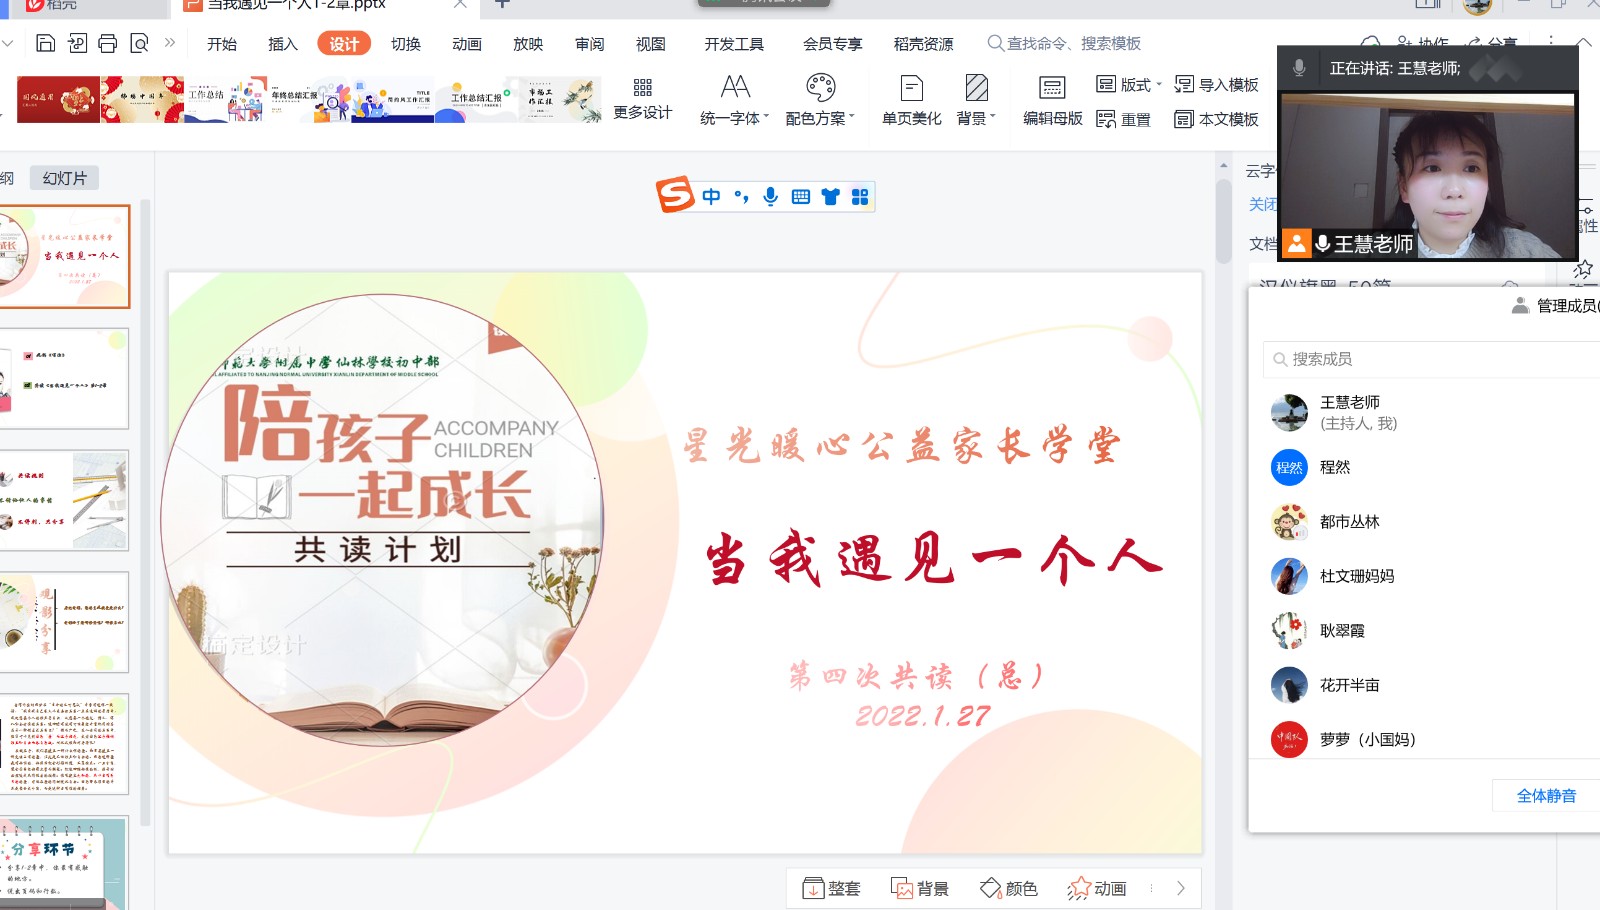Open the 开始 ribbon tab
The image size is (1600, 910).
click(x=222, y=44)
